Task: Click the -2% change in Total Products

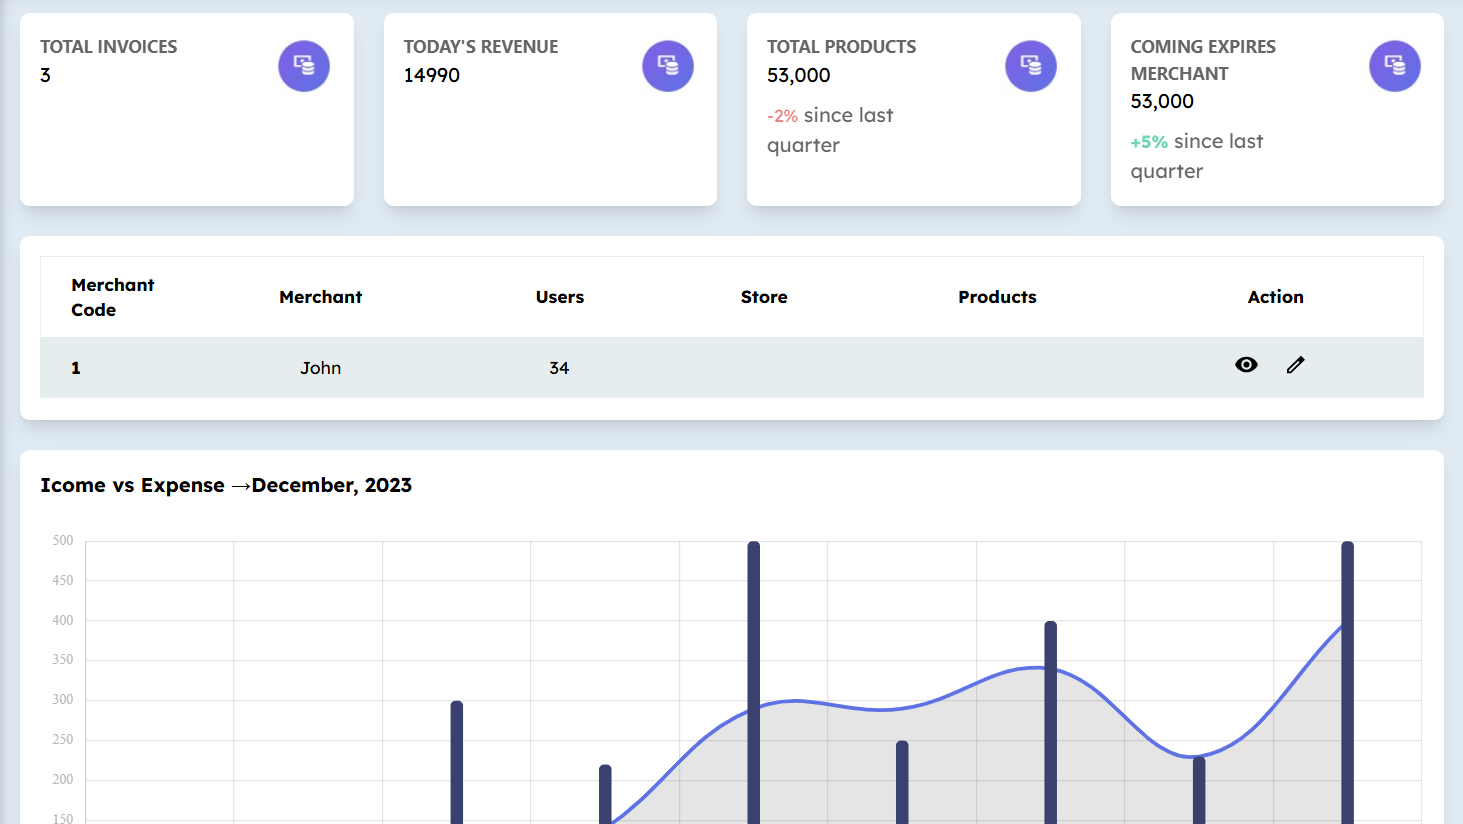Action: coord(782,116)
